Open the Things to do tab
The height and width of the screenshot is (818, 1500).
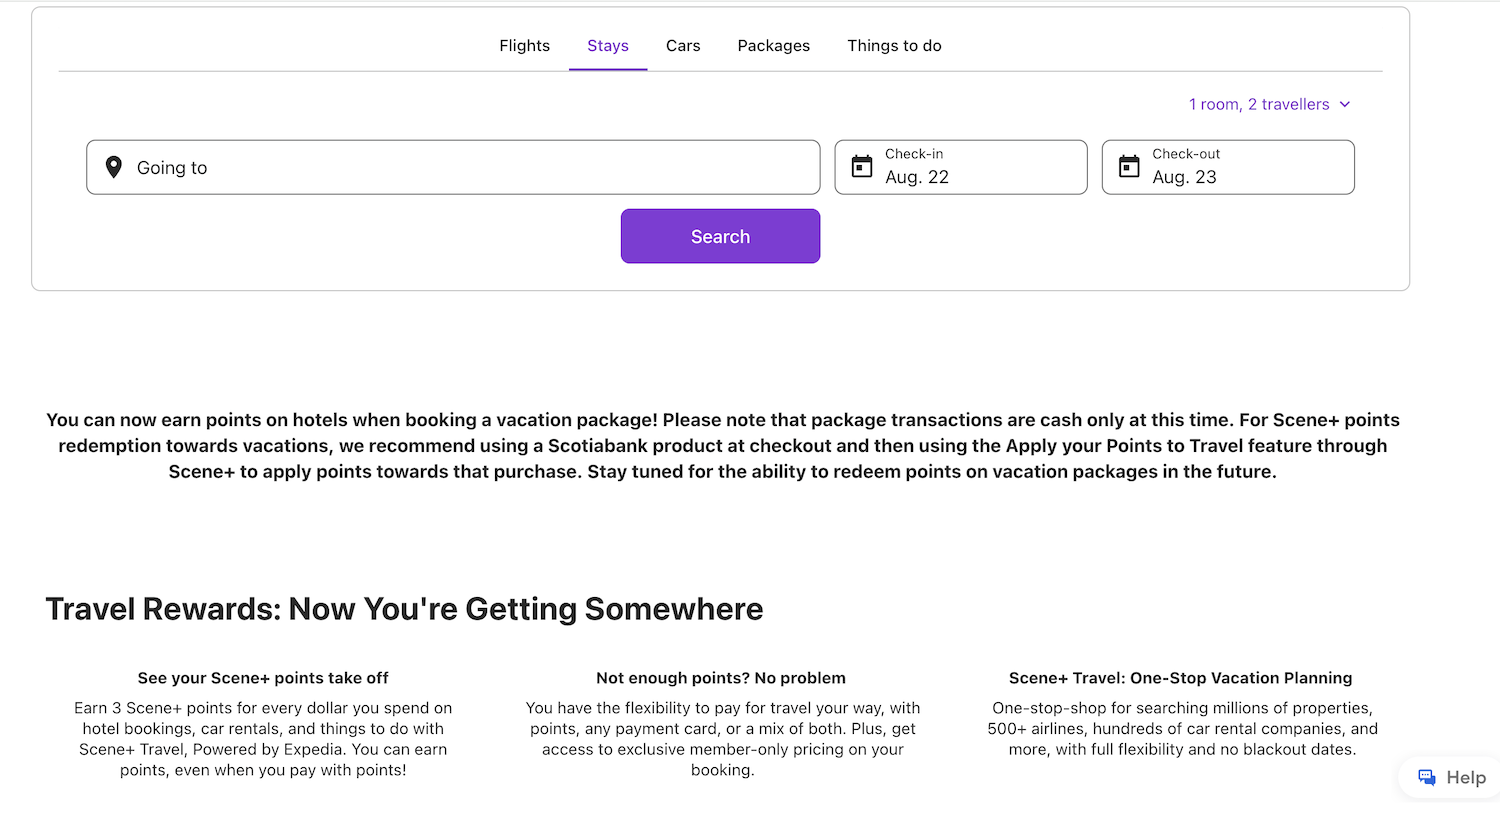pos(894,46)
